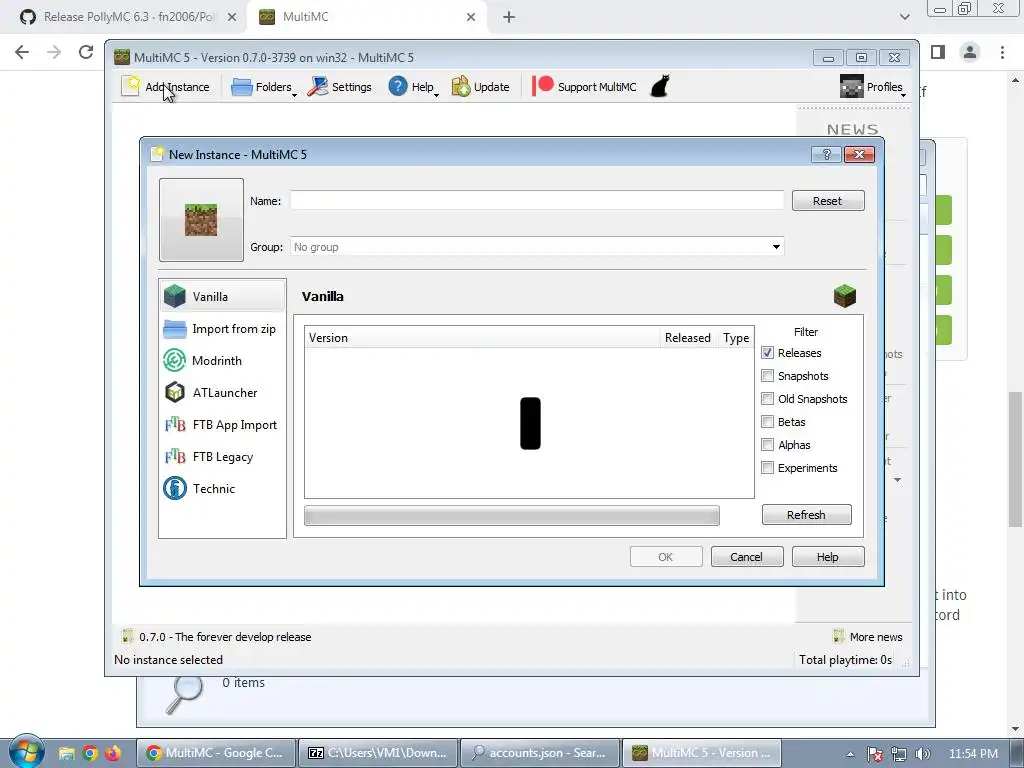1024x768 pixels.
Task: Click the 11:54 PM taskbar clock
Action: pos(973,754)
